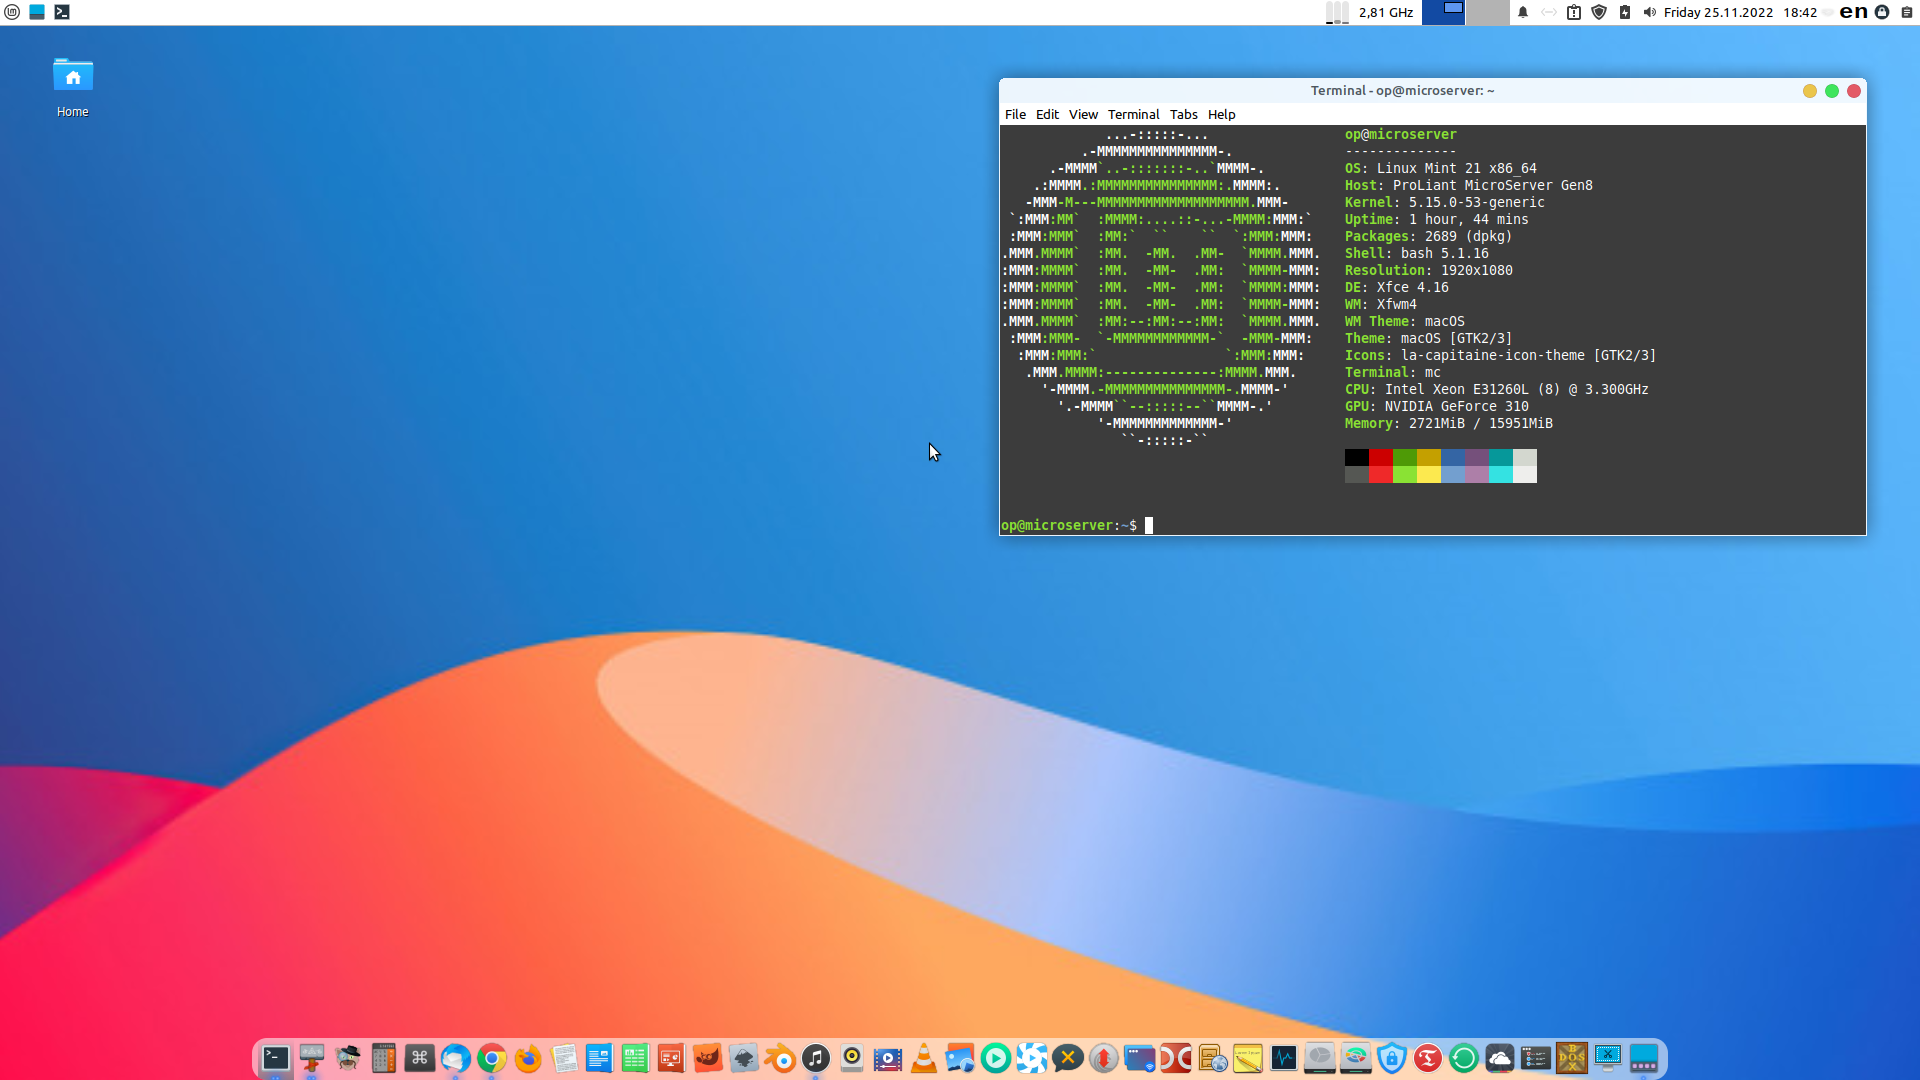
Task: Click the text 'NVIDIA GeForce 310'
Action: (x=1456, y=406)
